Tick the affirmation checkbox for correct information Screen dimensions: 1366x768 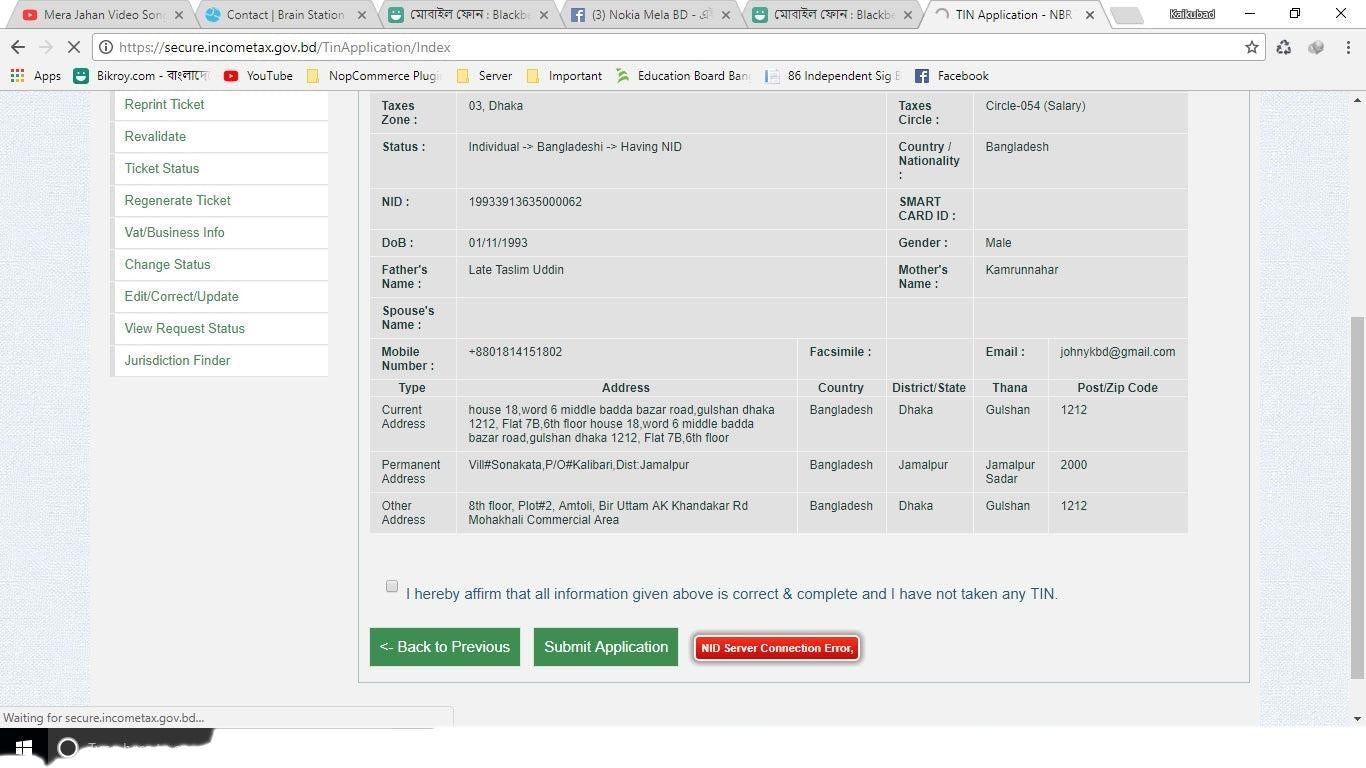pos(392,586)
